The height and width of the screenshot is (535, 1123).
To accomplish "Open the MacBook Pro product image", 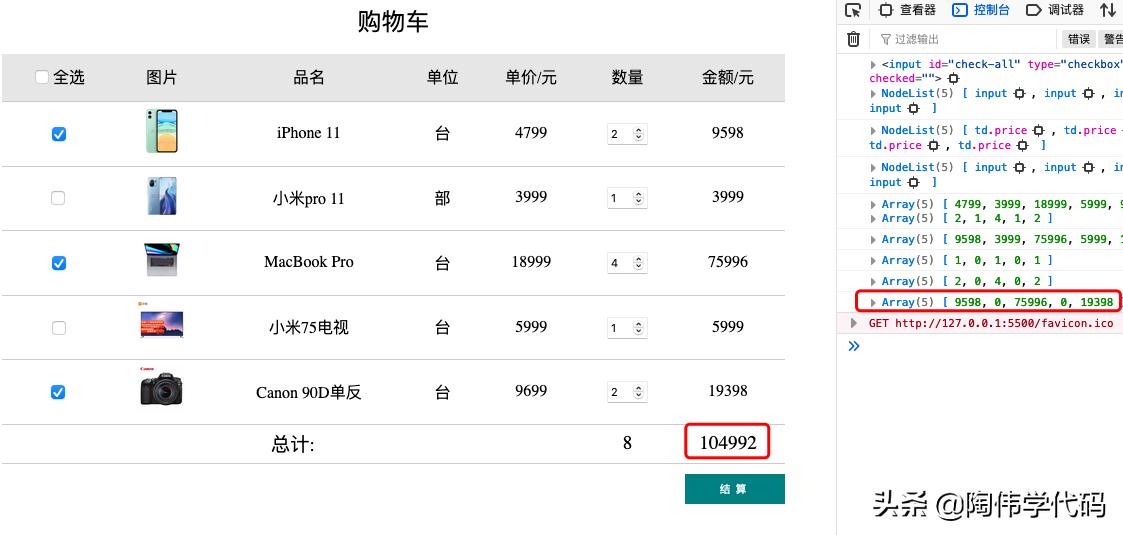I will [x=162, y=260].
